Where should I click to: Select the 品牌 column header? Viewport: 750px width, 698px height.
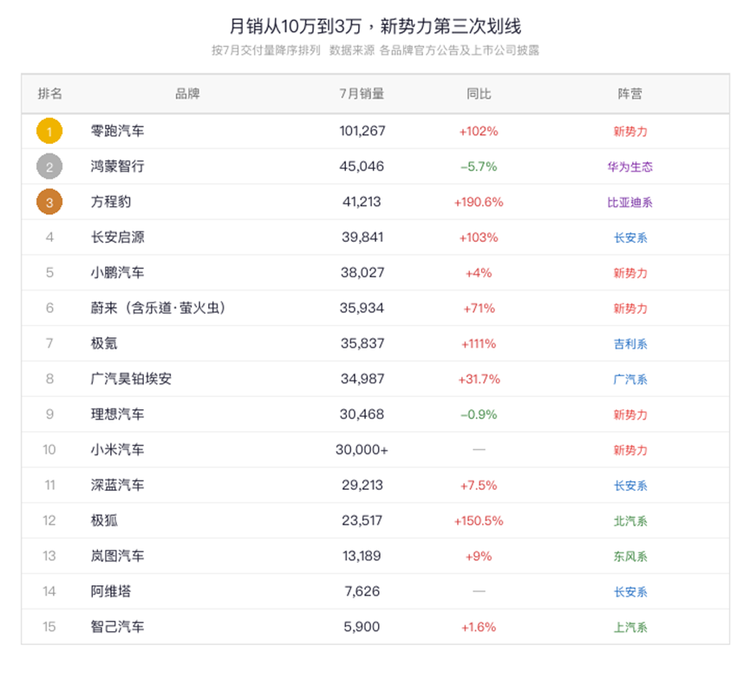coord(187,93)
